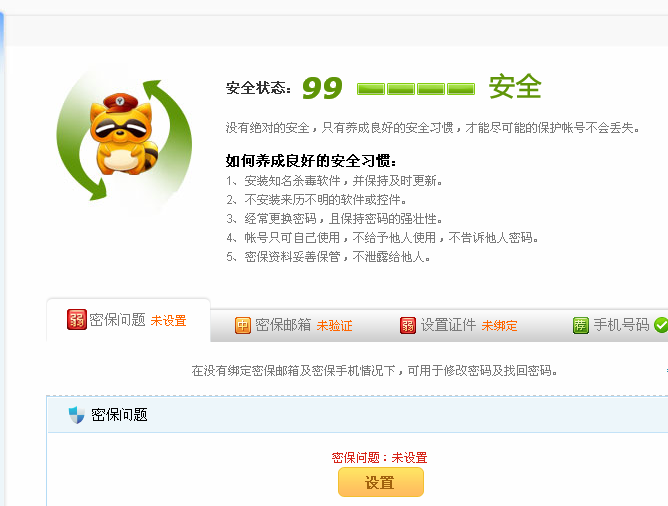Click the raccoon mascot security image
668x506 pixels.
[122, 134]
